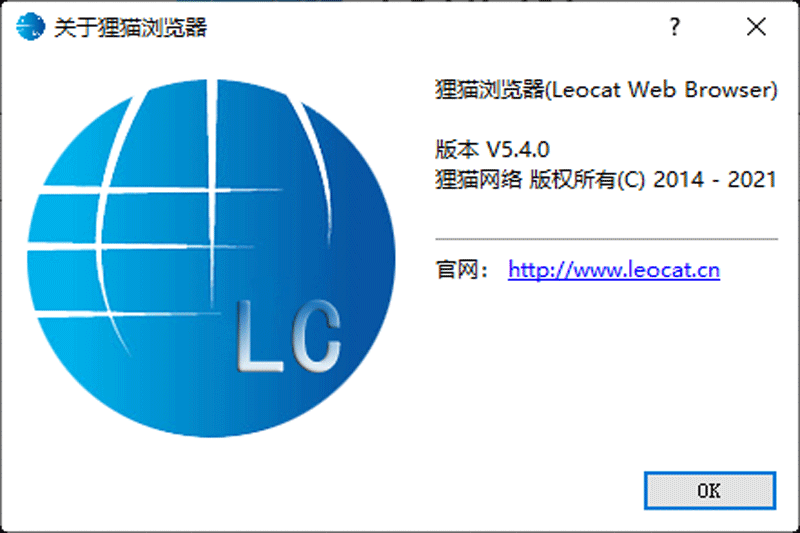Click the question mark help button

click(674, 27)
